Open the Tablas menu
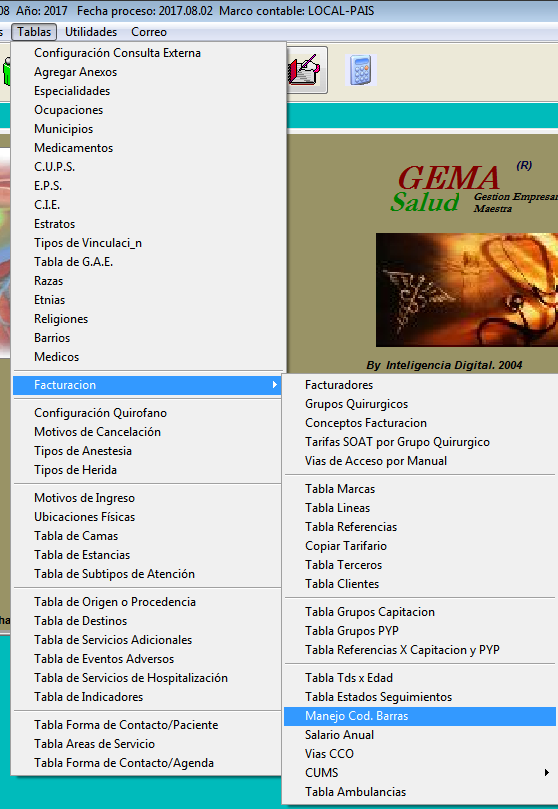Image resolution: width=558 pixels, height=809 pixels. pos(34,32)
